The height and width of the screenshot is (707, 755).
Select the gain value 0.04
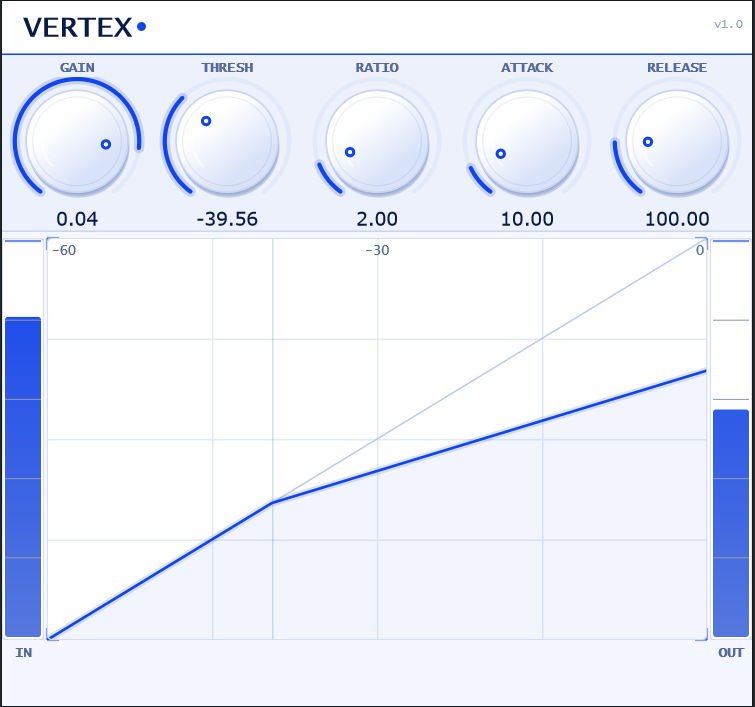point(77,219)
